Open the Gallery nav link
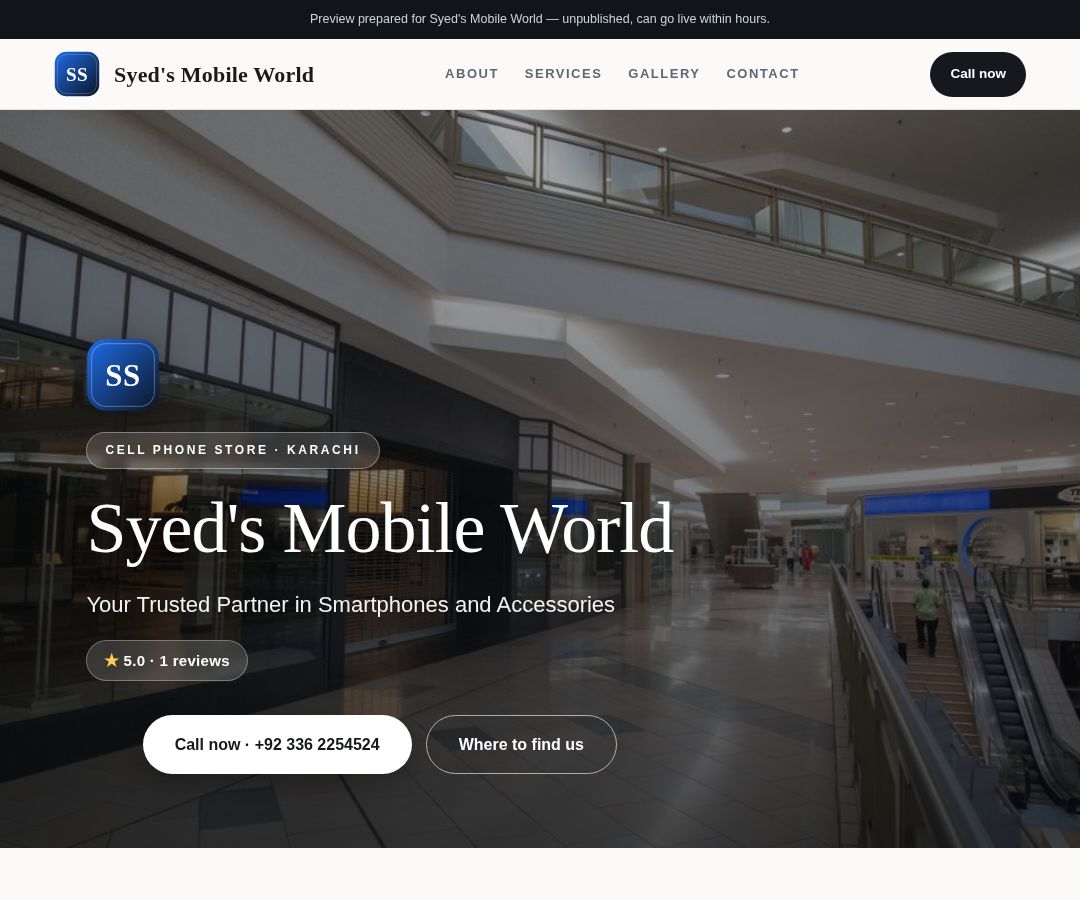Image resolution: width=1080 pixels, height=900 pixels. (x=663, y=74)
